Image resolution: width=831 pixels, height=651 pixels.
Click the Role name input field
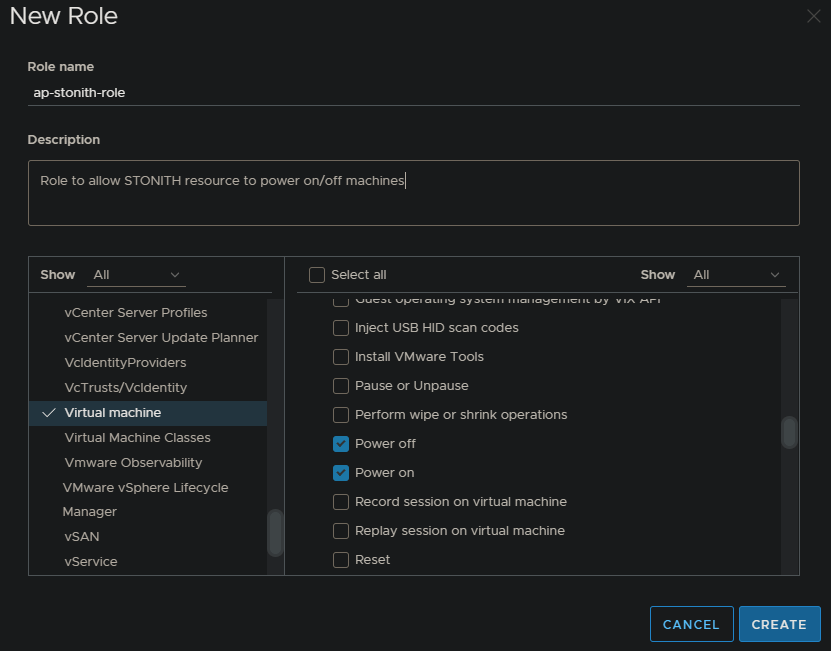click(413, 92)
